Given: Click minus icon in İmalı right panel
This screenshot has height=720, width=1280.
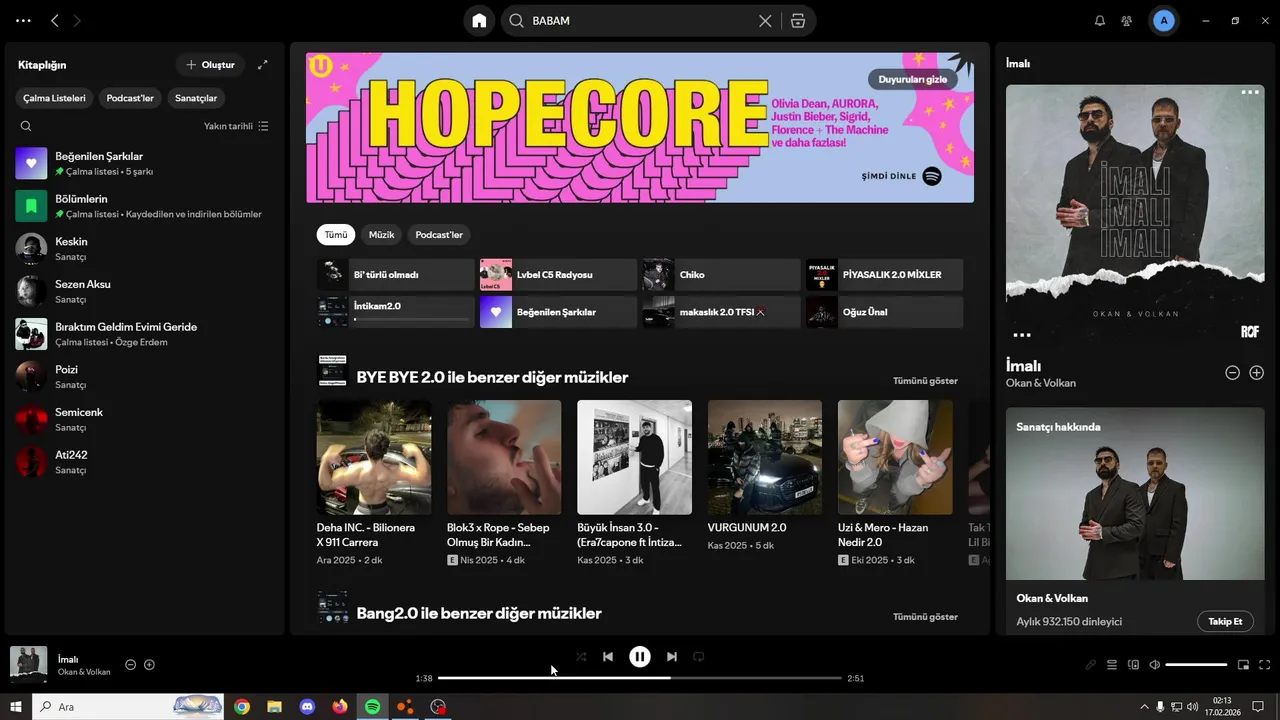Looking at the screenshot, I should pyautogui.click(x=1233, y=373).
